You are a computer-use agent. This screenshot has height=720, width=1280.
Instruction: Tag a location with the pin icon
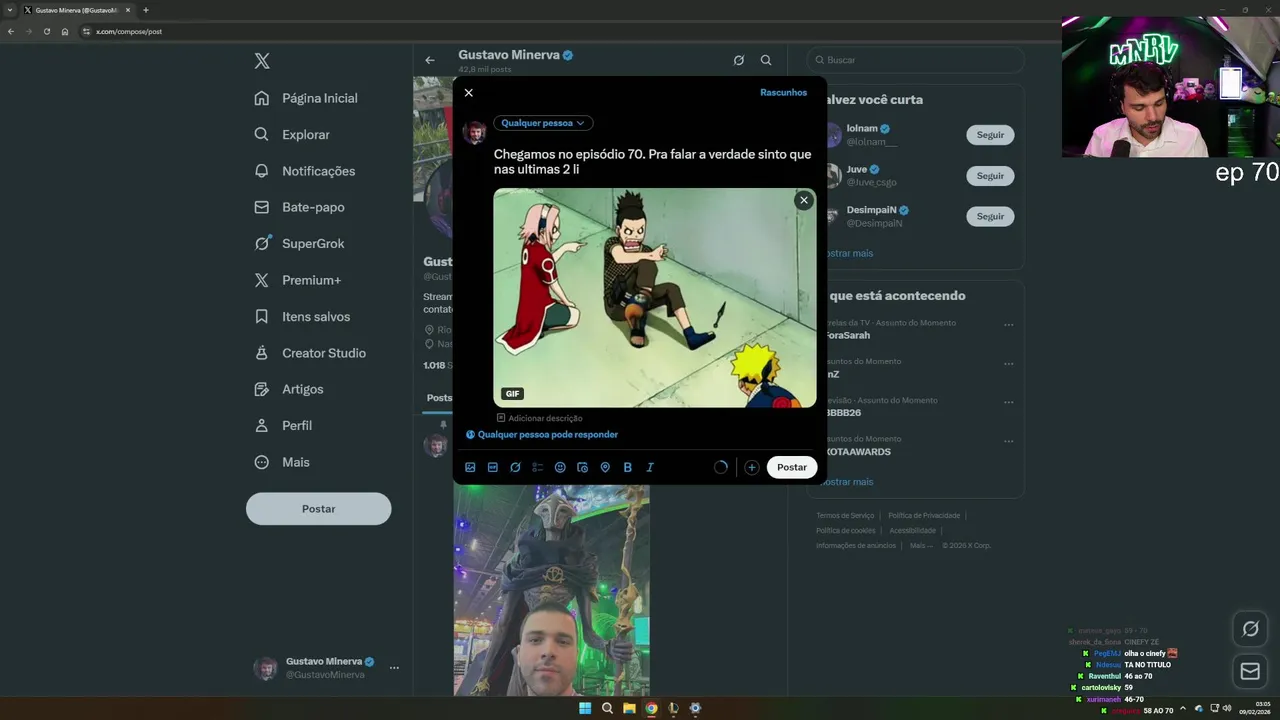(605, 467)
